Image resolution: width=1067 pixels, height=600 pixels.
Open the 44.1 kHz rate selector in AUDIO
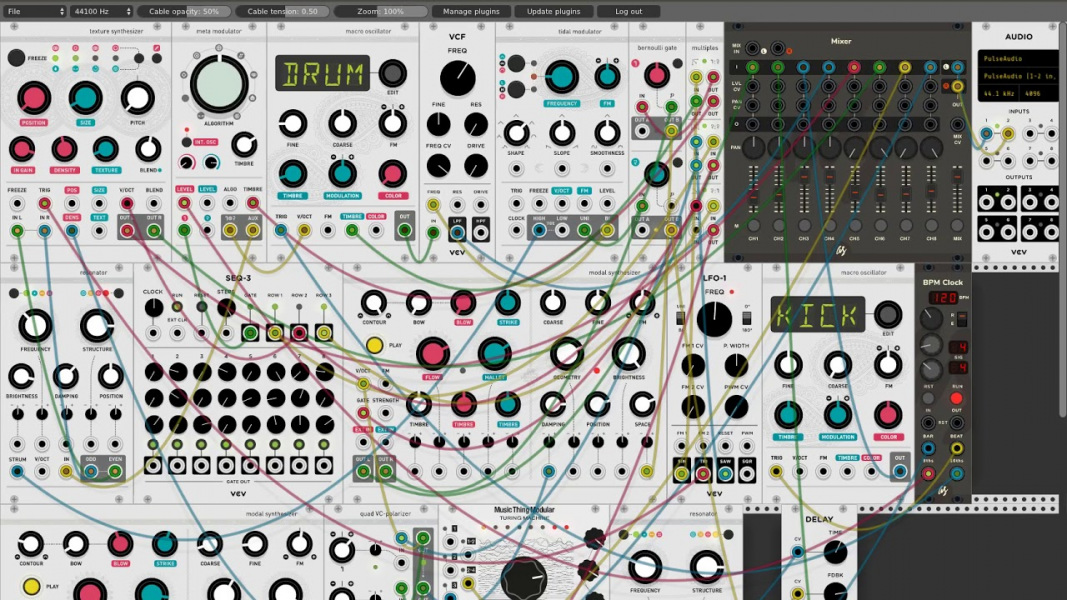(x=998, y=94)
